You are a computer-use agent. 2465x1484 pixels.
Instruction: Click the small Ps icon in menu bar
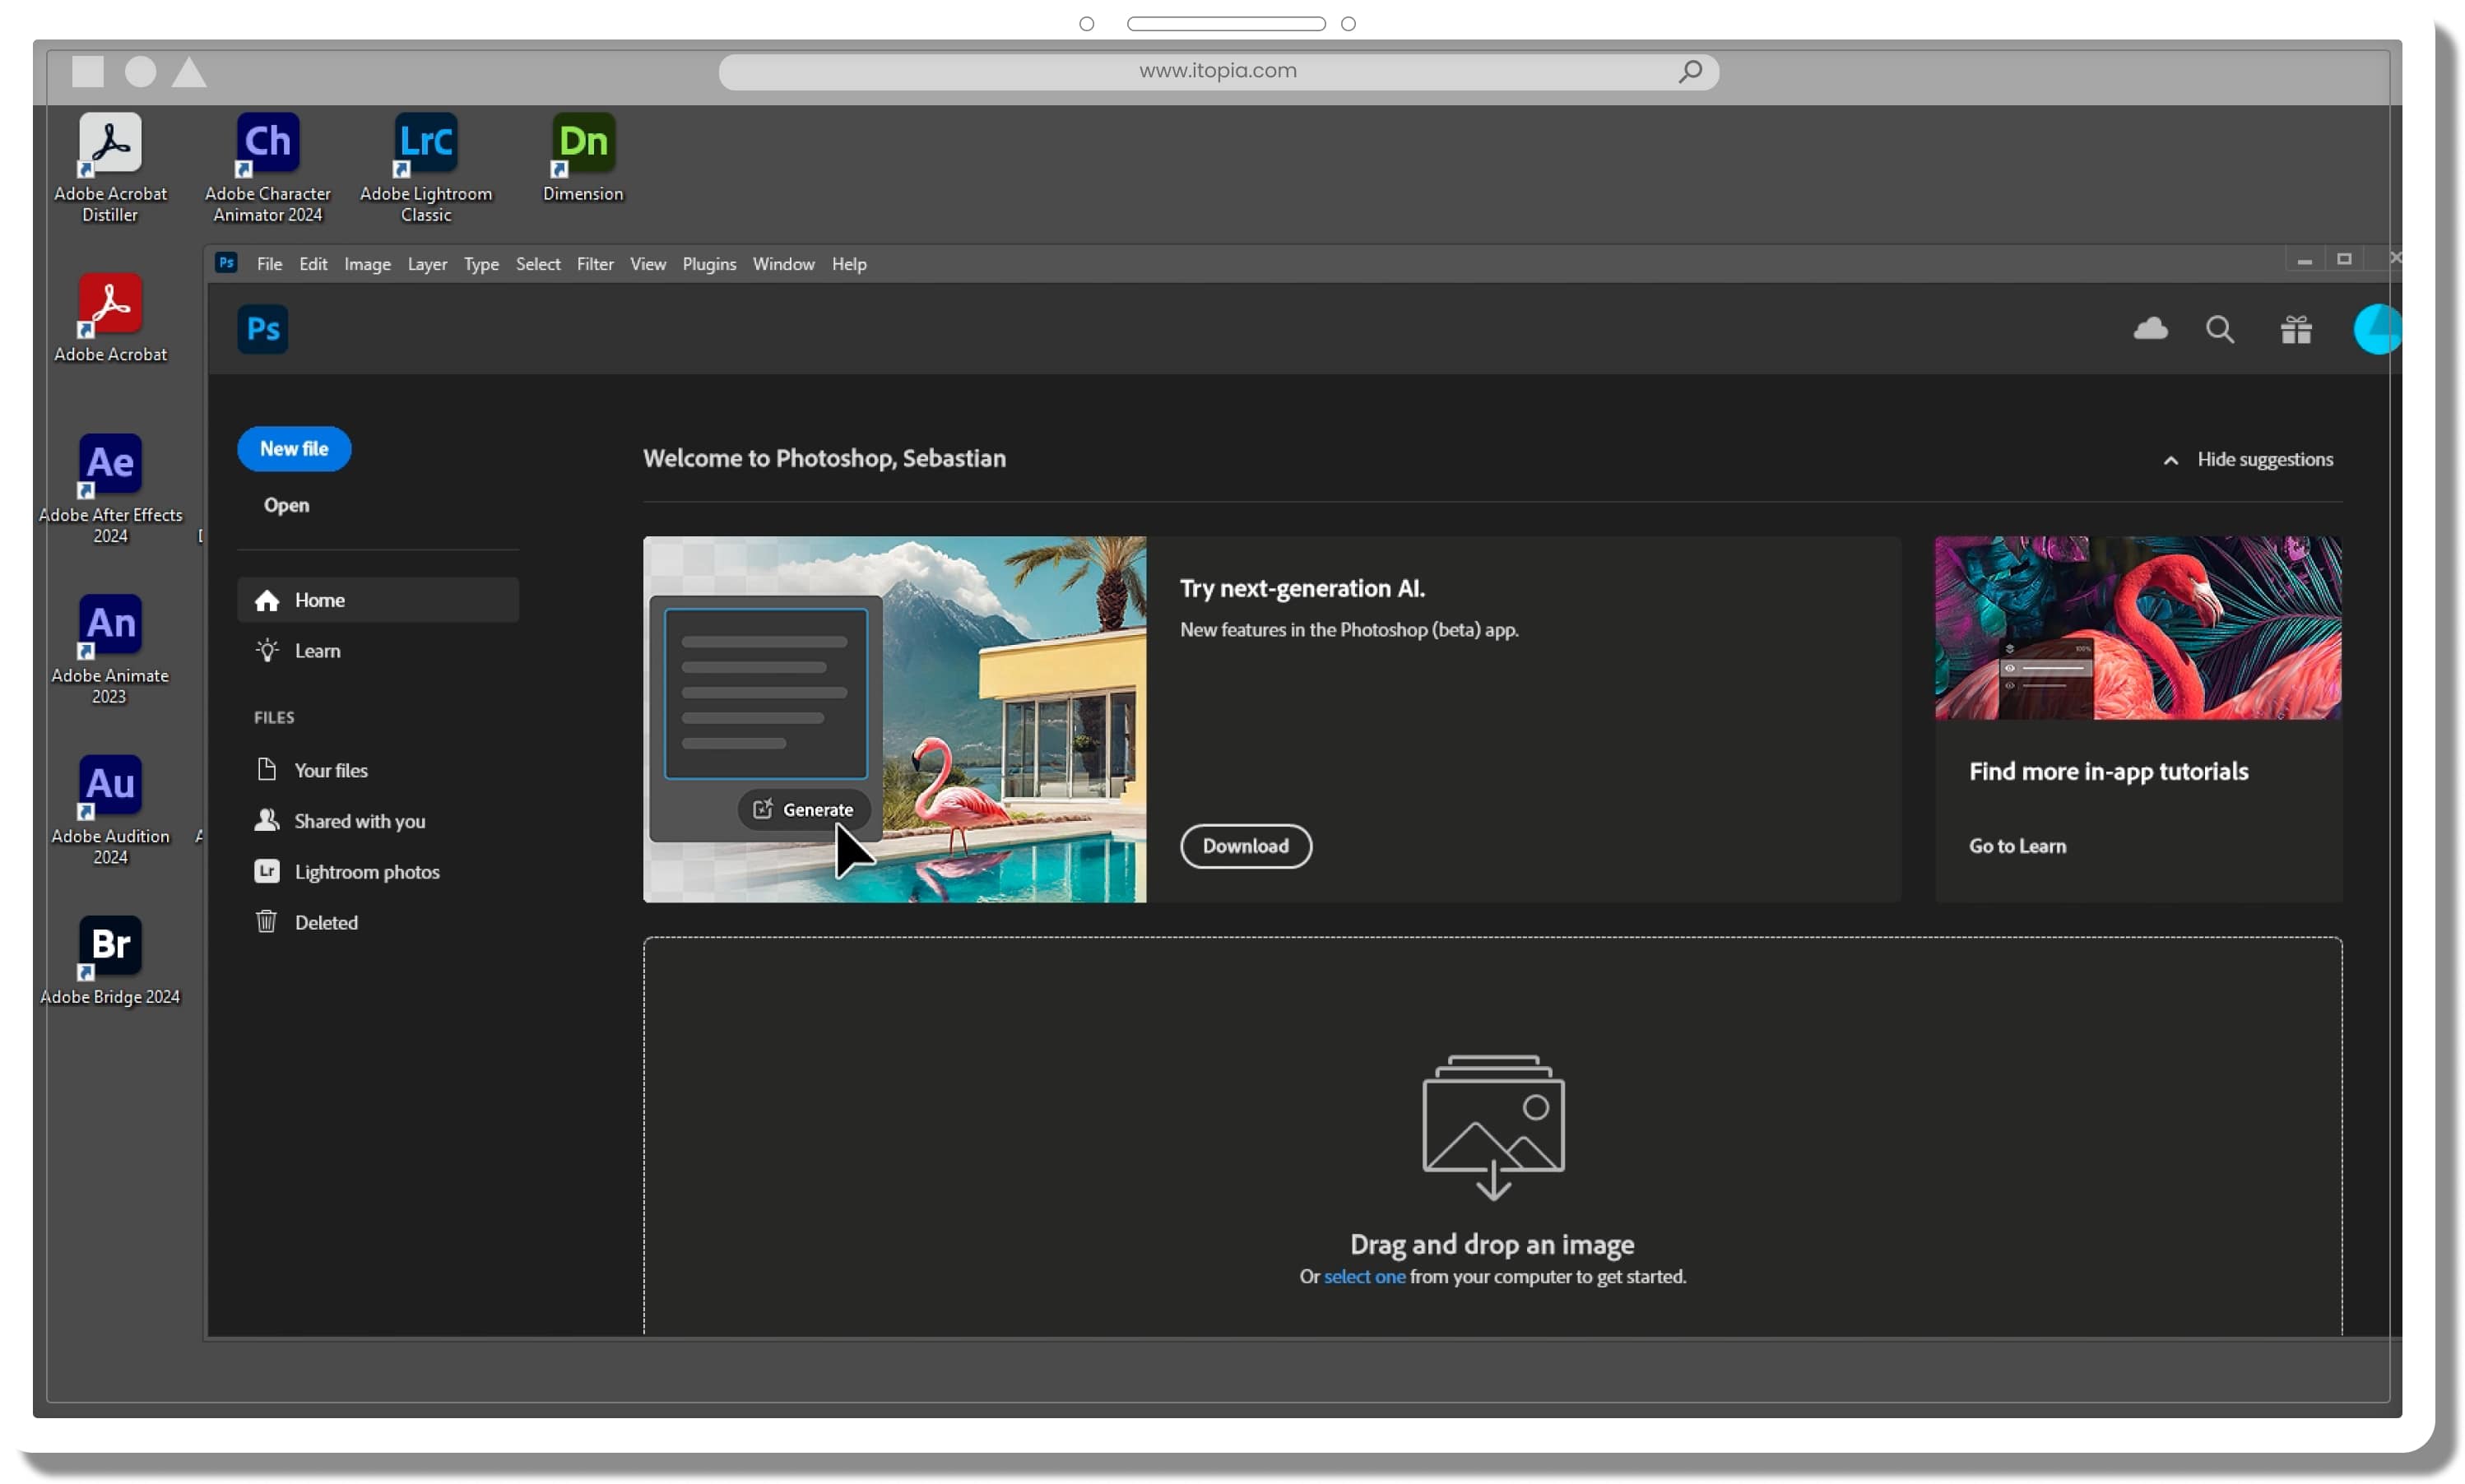tap(226, 263)
